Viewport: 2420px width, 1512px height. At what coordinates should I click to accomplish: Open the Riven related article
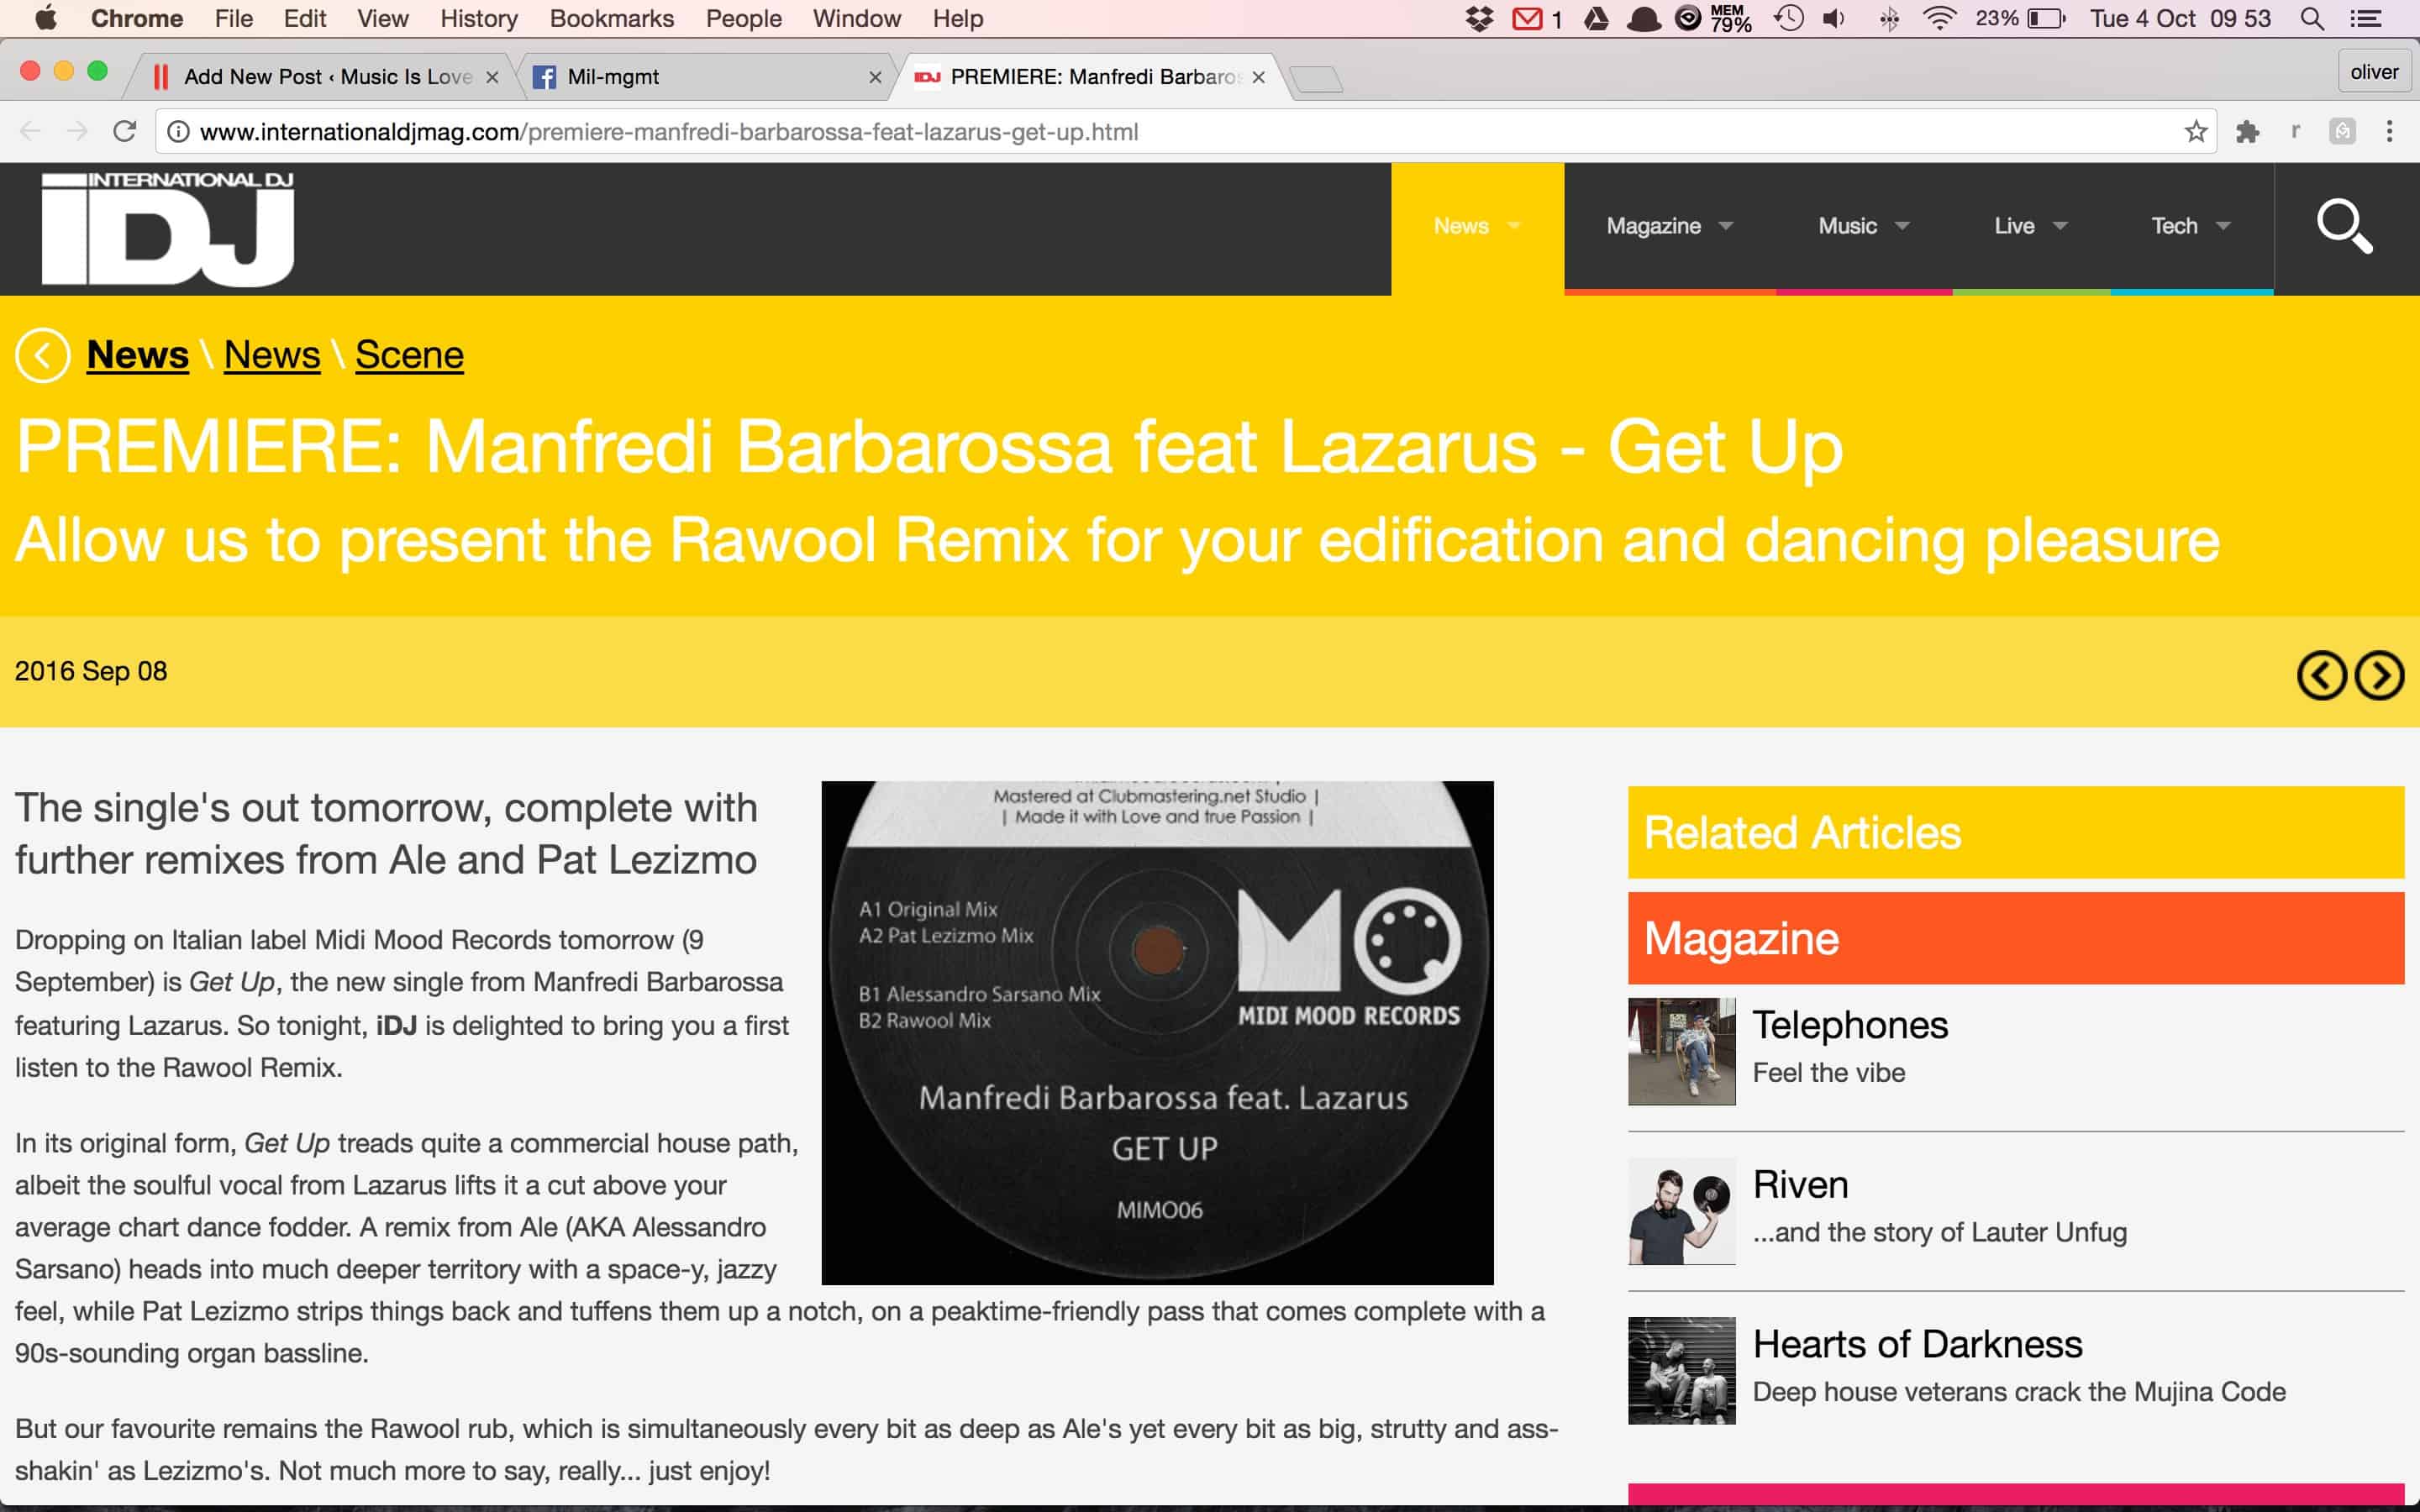1800,1185
